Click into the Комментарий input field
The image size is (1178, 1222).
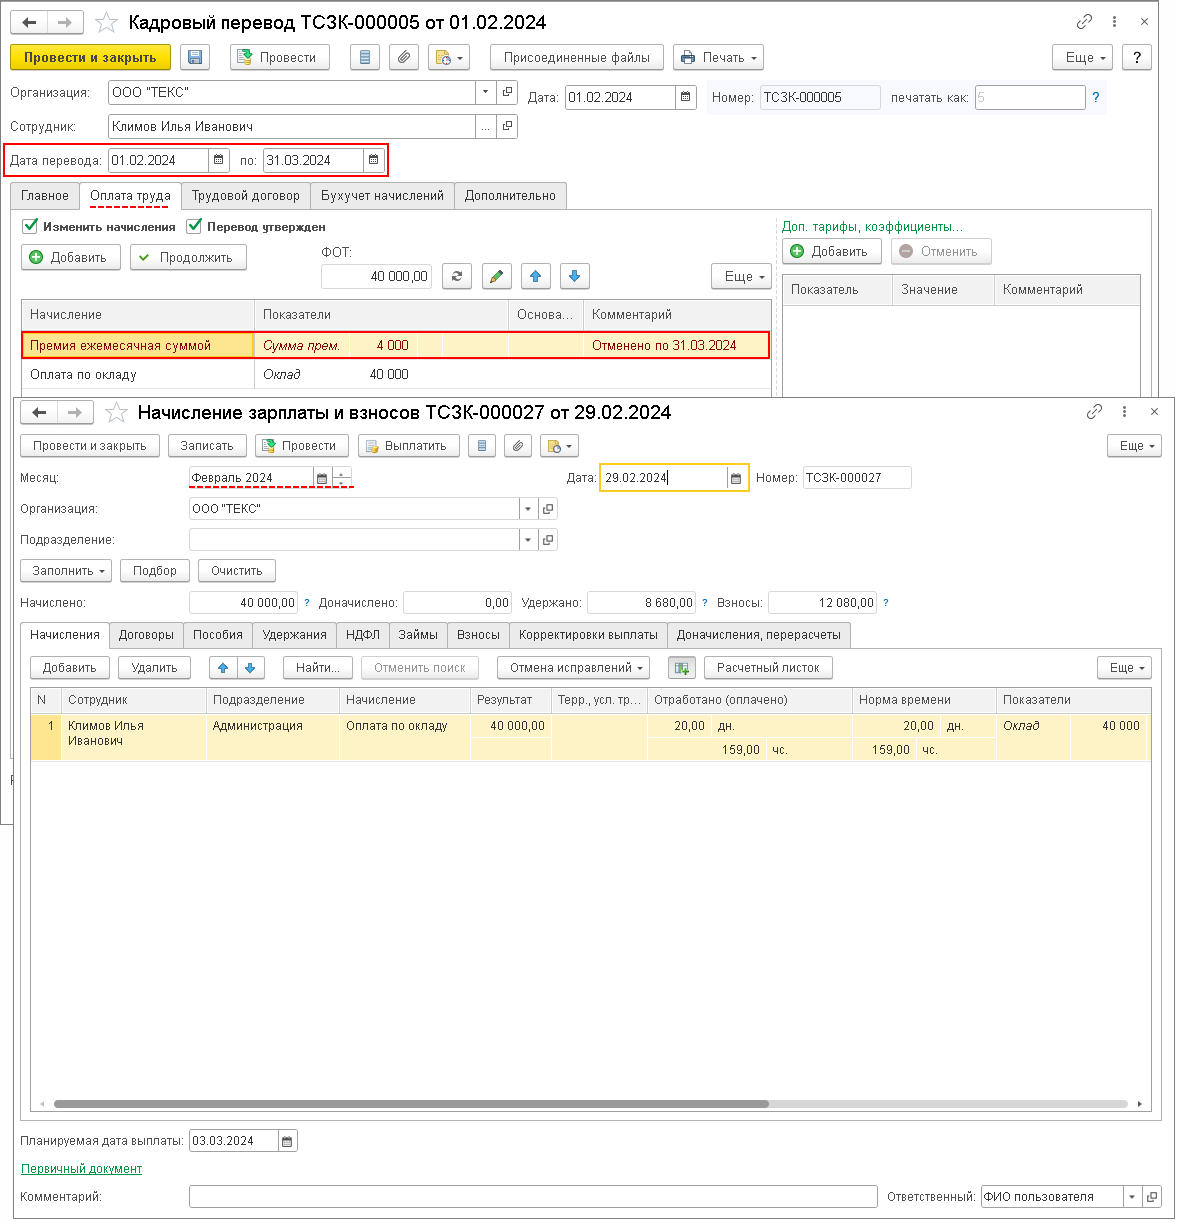(x=533, y=1197)
